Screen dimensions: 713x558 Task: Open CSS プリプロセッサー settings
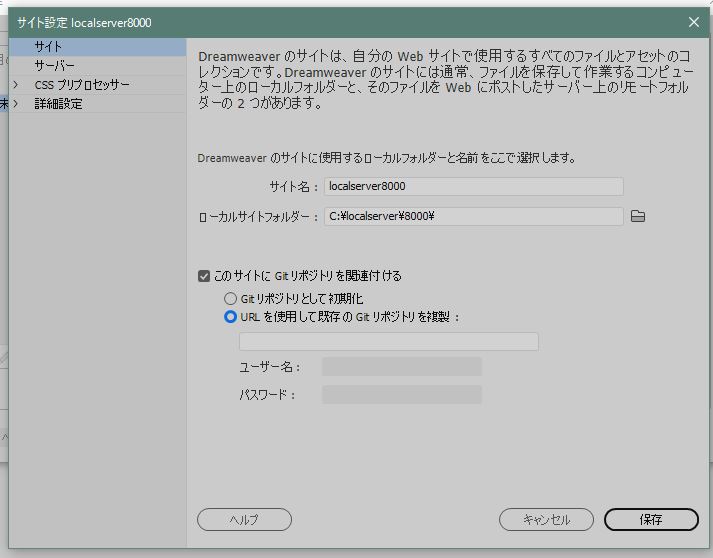pyautogui.click(x=82, y=85)
